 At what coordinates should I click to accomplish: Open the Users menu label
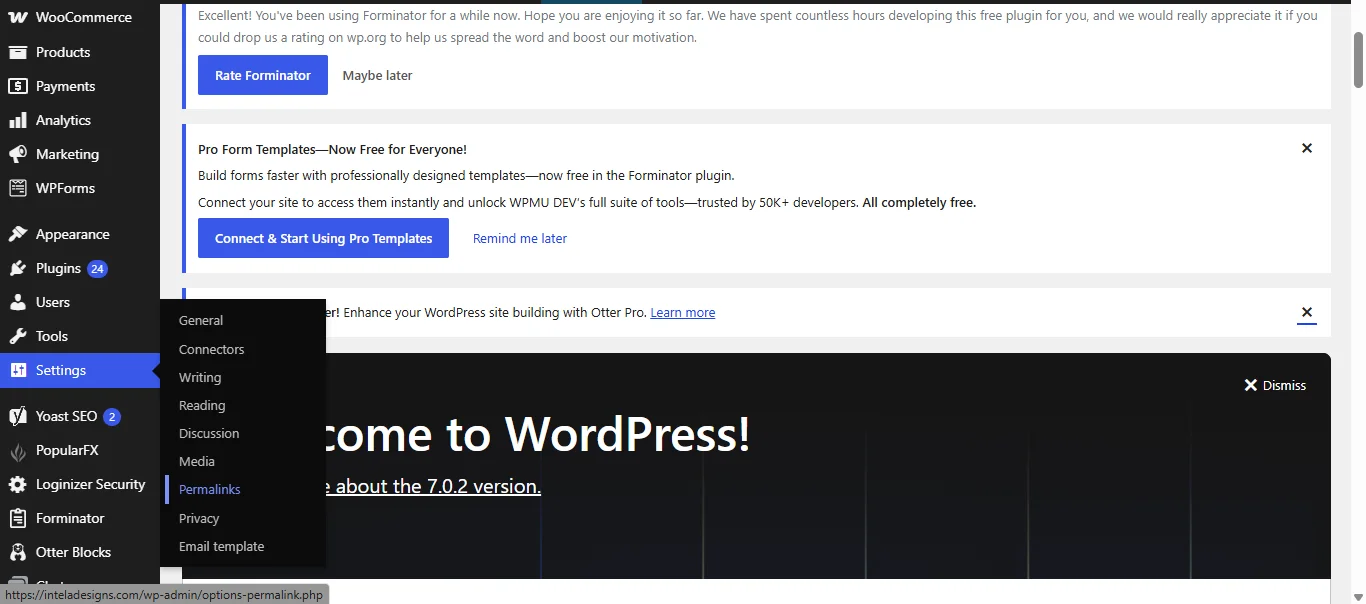[53, 302]
